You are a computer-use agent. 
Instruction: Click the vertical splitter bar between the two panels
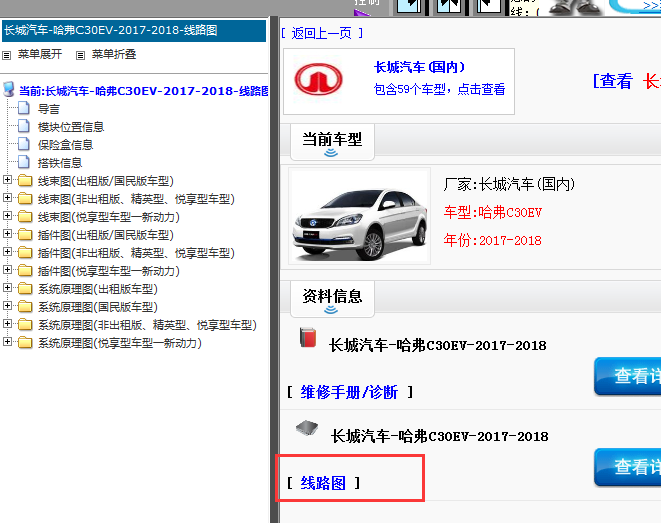point(274,270)
